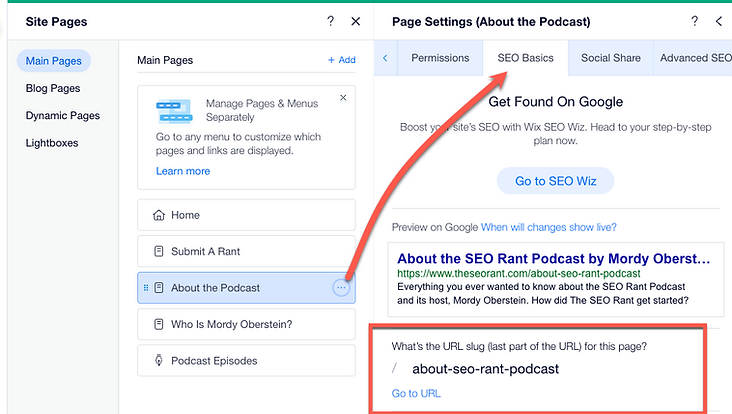Select Lightboxes category
Image resolution: width=732 pixels, height=414 pixels.
click(x=52, y=143)
